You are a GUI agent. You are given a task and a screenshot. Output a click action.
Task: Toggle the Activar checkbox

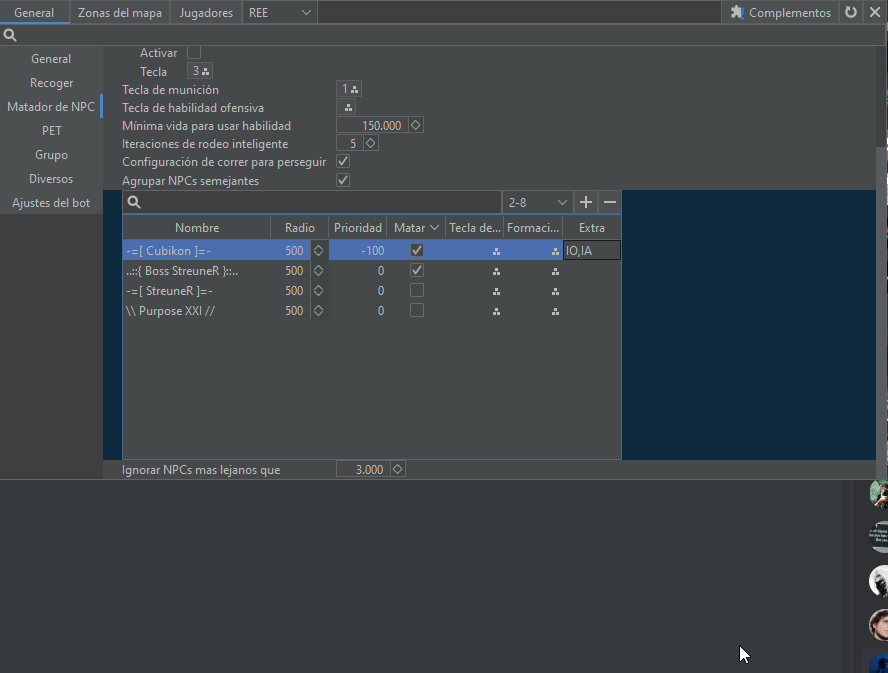194,52
